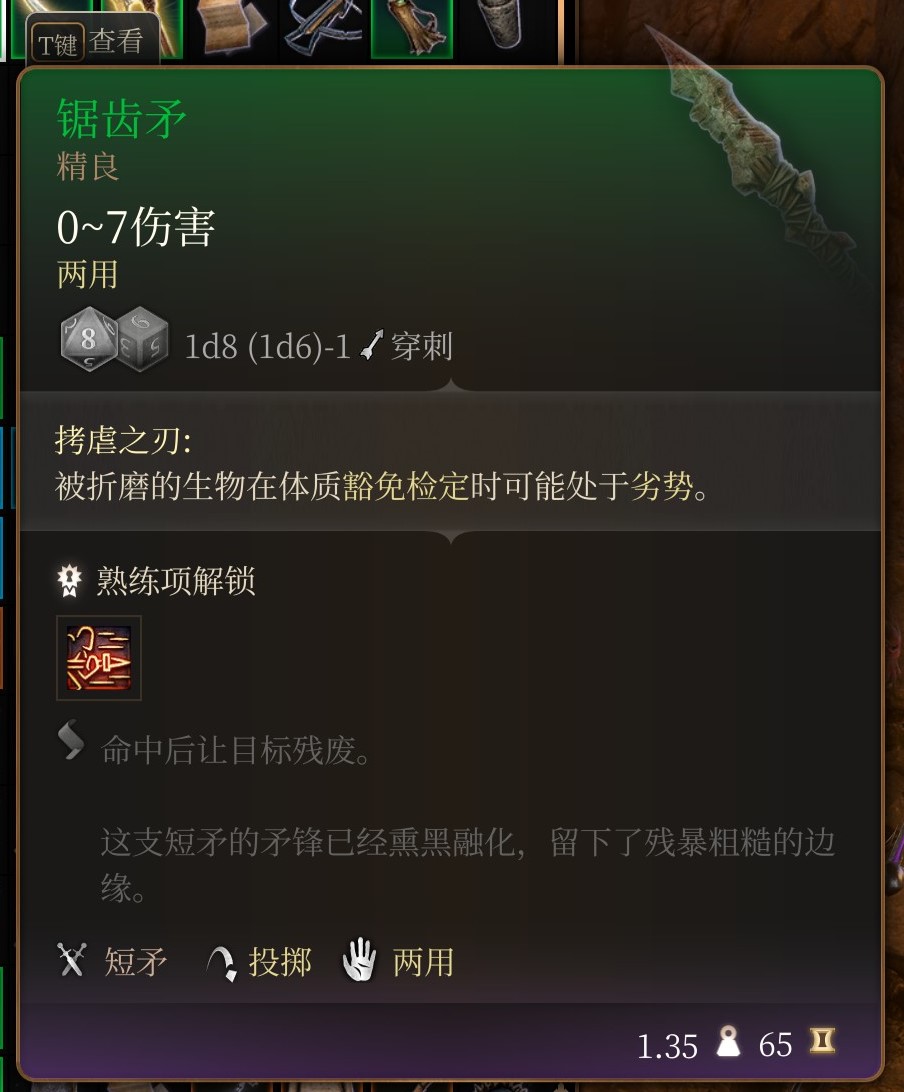Click the T键 查看 inspect button
Image resolution: width=904 pixels, height=1092 pixels.
click(x=92, y=42)
